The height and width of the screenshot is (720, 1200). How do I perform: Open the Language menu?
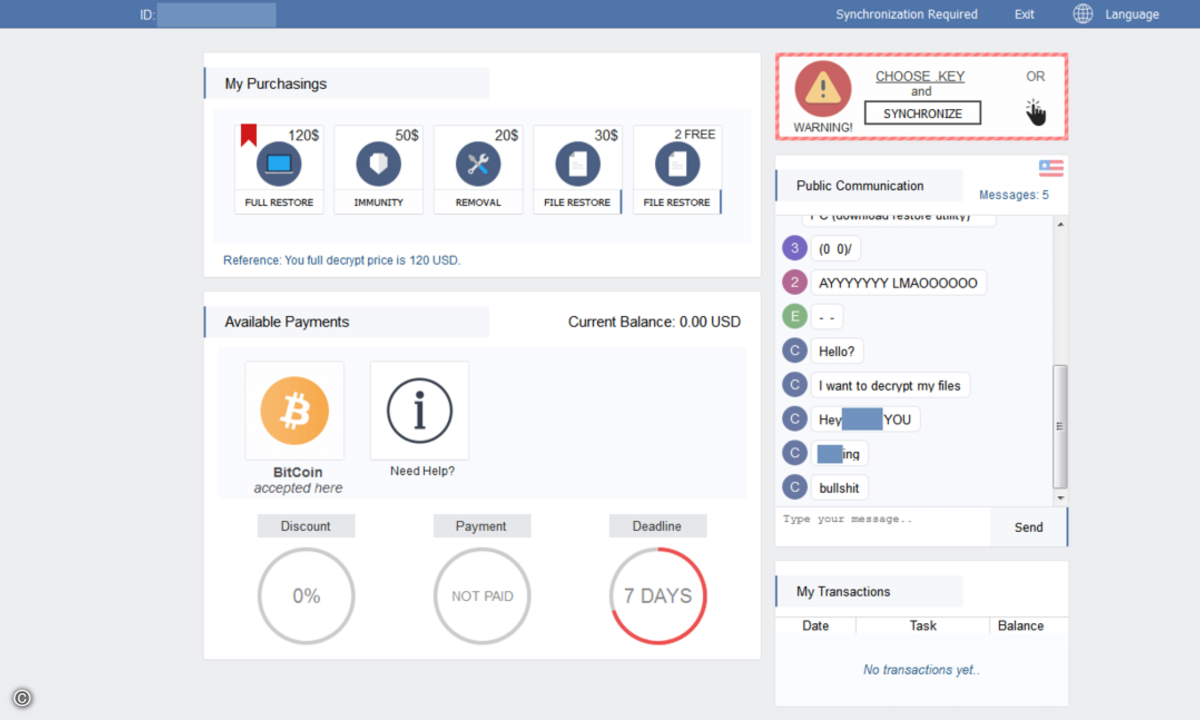1132,14
